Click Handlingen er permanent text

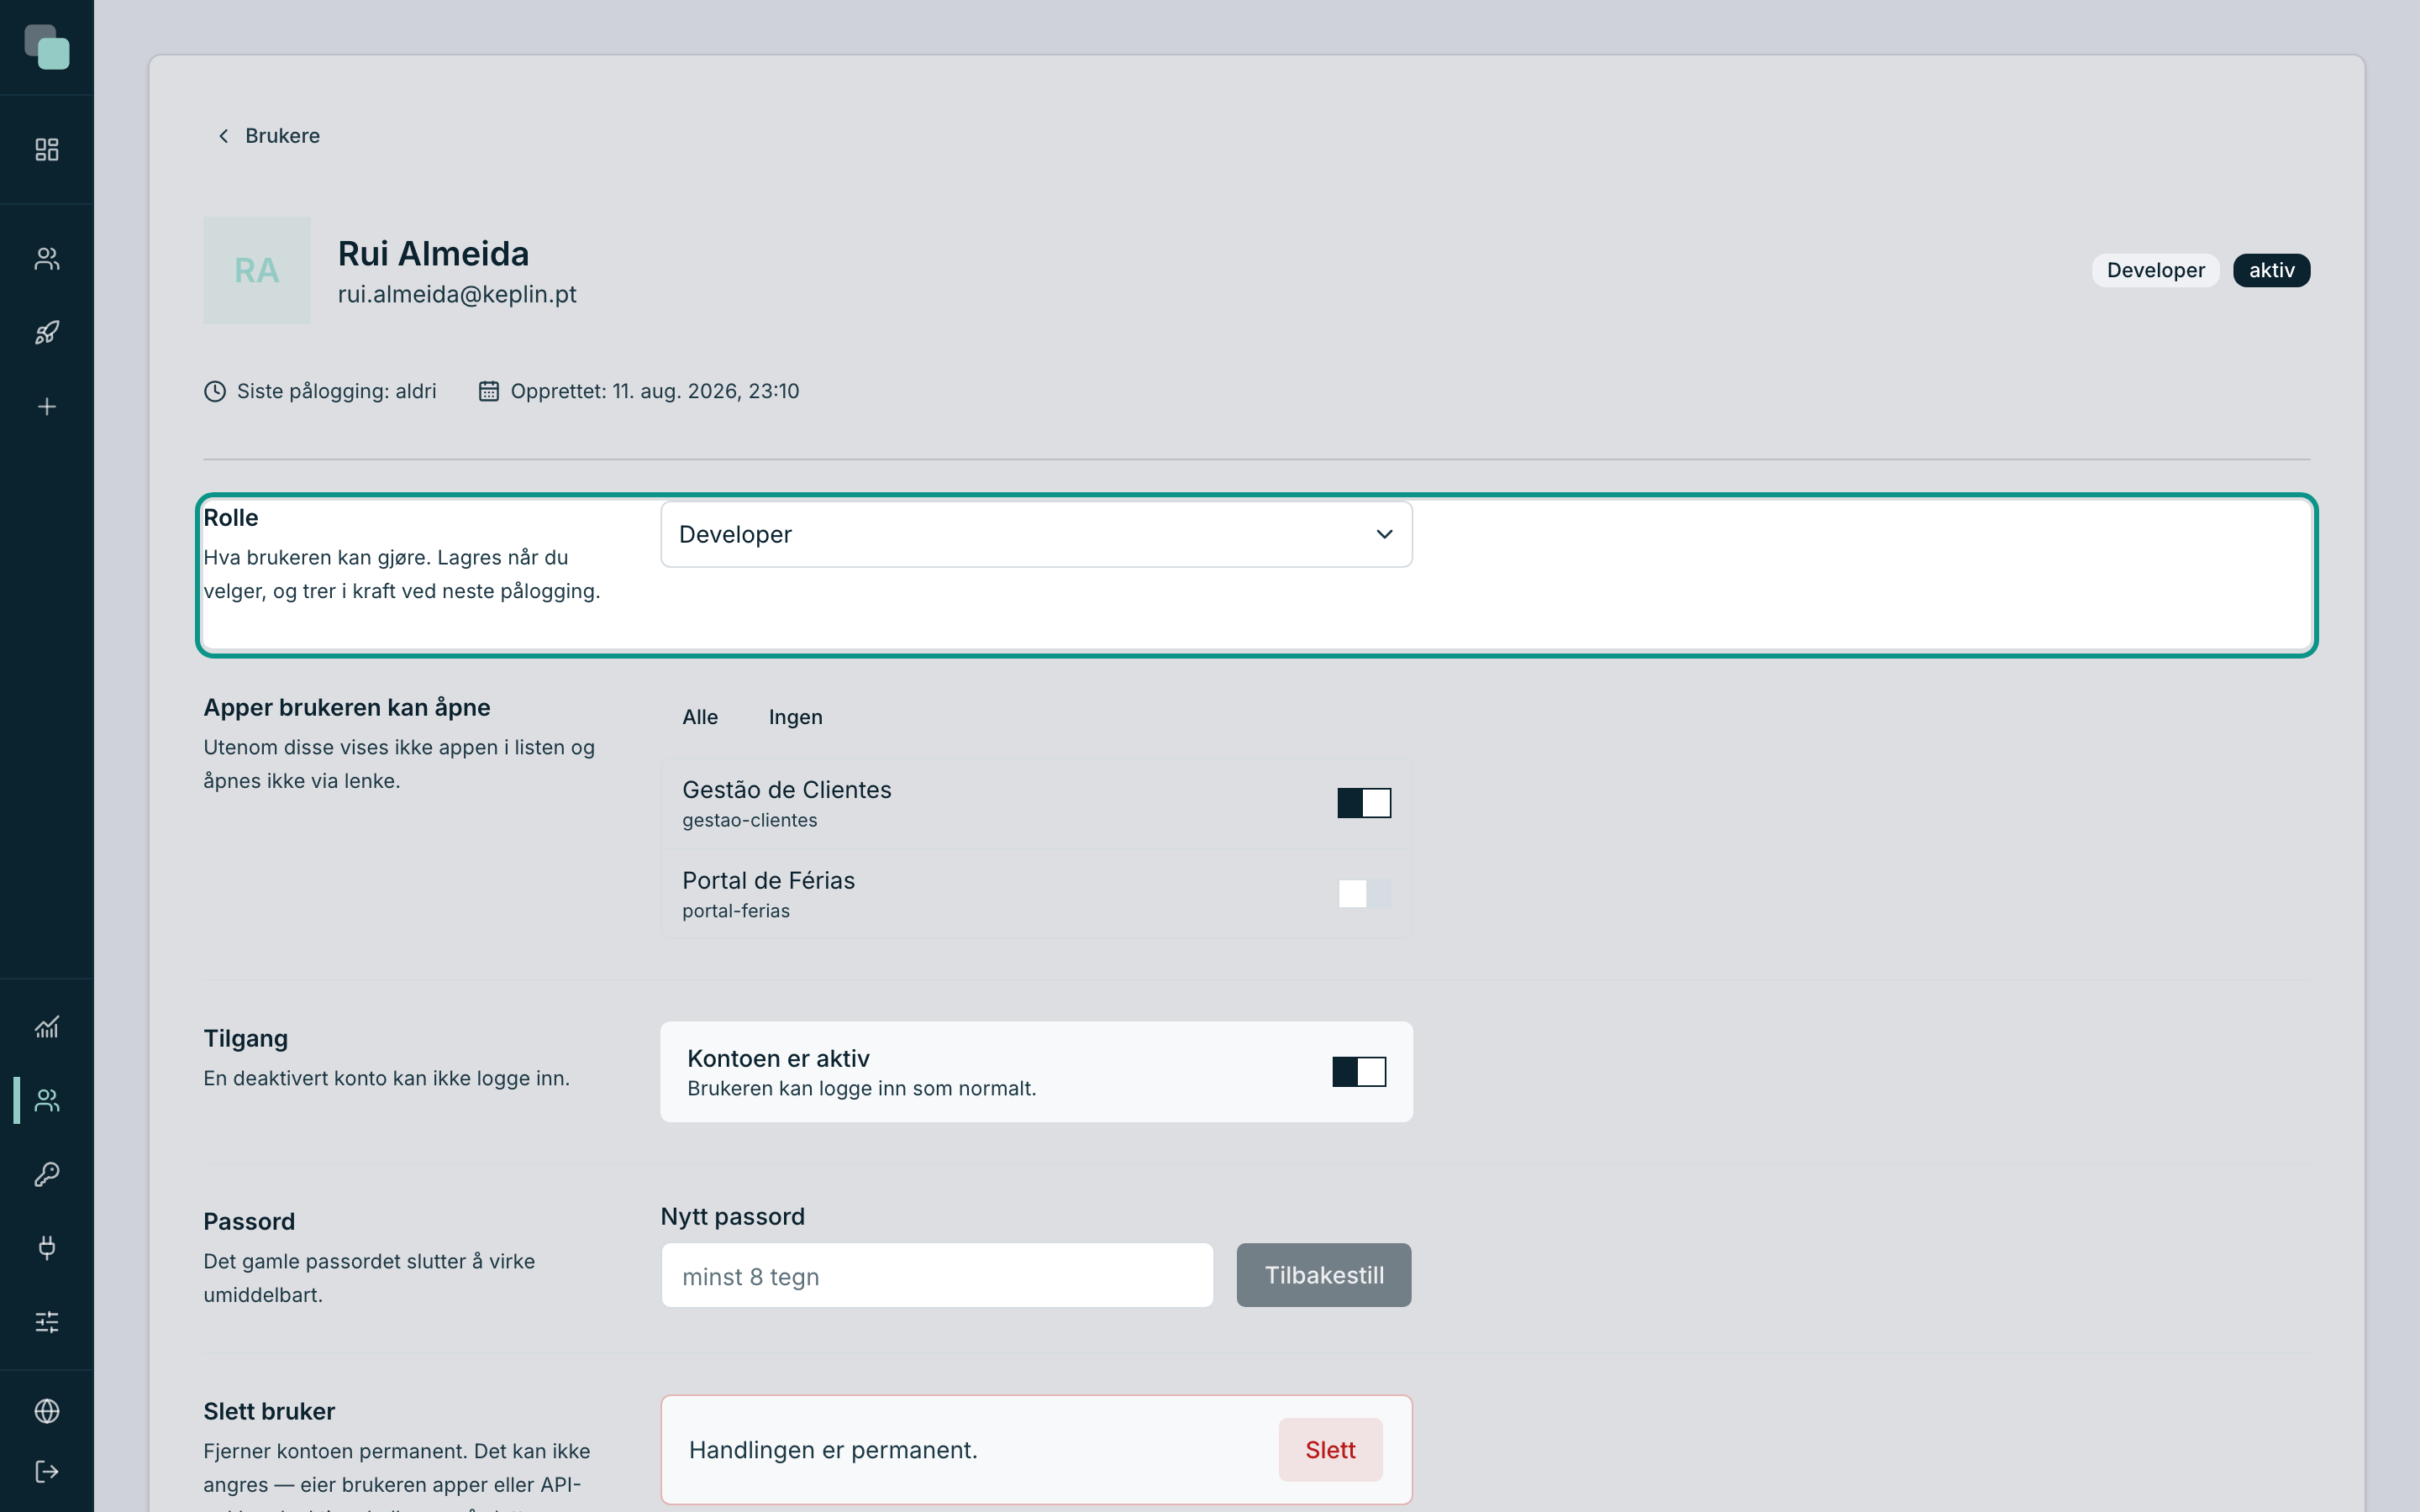(x=833, y=1450)
